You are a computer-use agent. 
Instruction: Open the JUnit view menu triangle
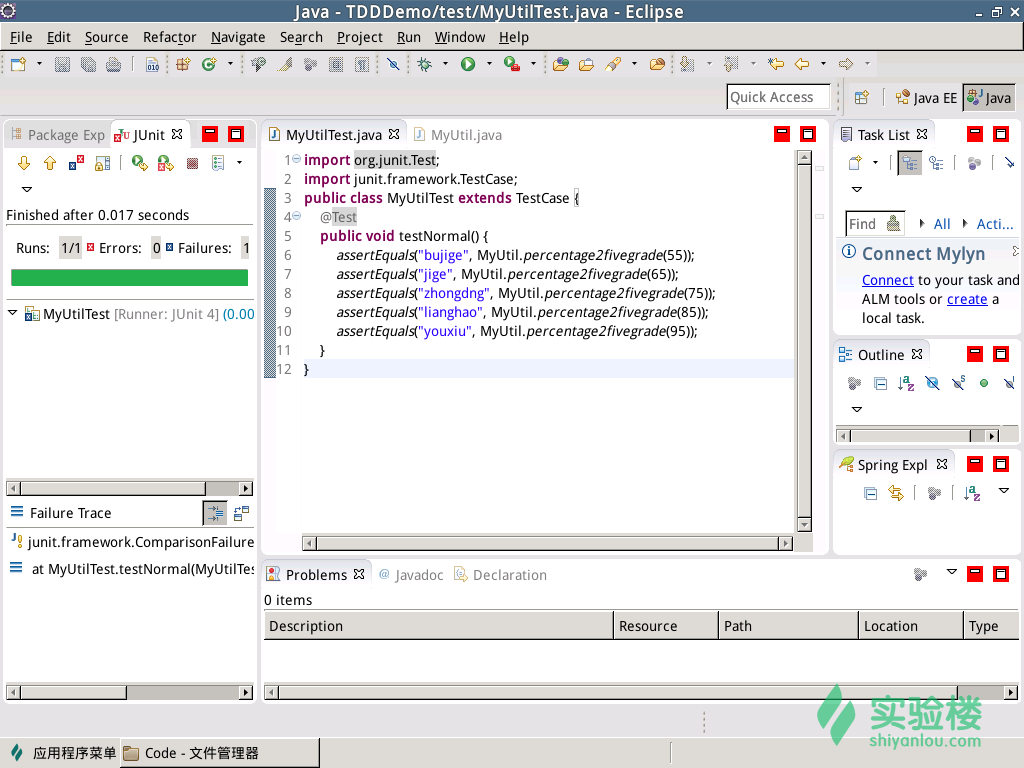27,189
